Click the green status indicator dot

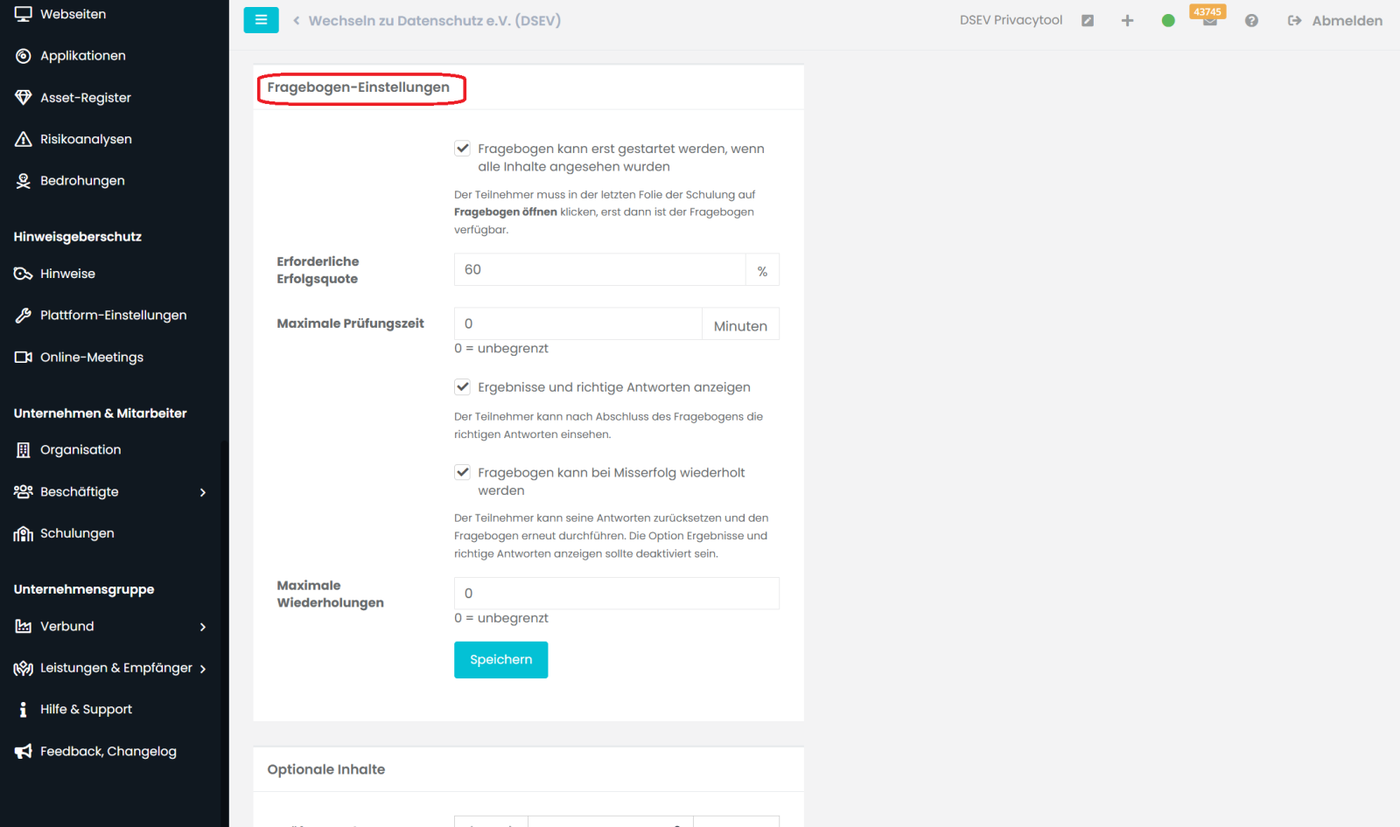(x=1168, y=21)
